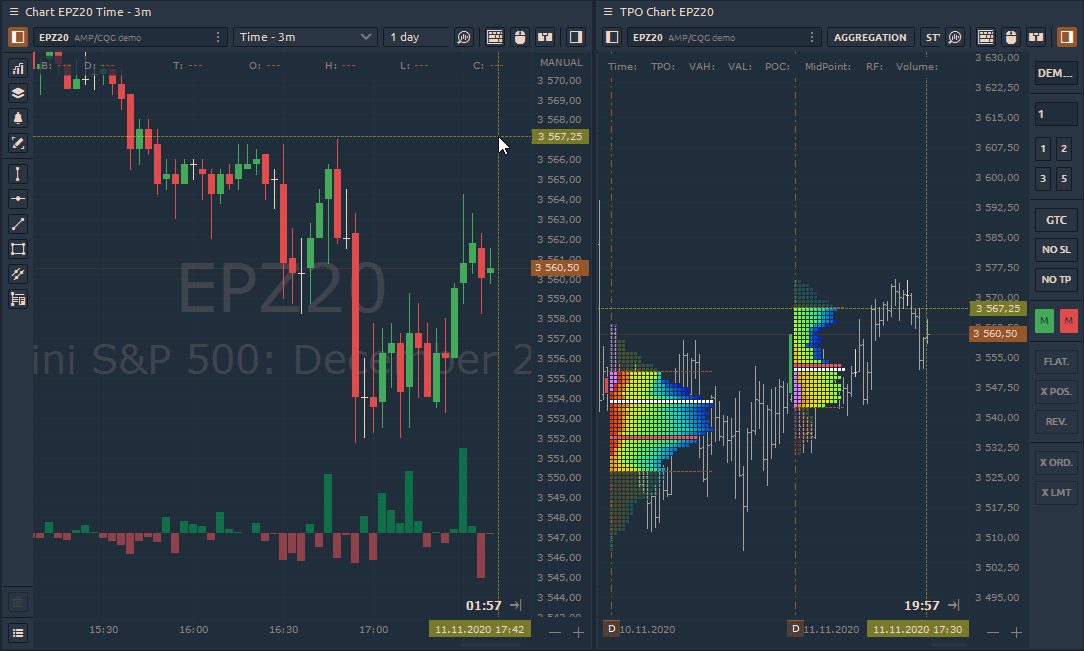This screenshot has height=651, width=1084.
Task: Expand the Time - 3m timeframe dropdown
Action: point(305,37)
